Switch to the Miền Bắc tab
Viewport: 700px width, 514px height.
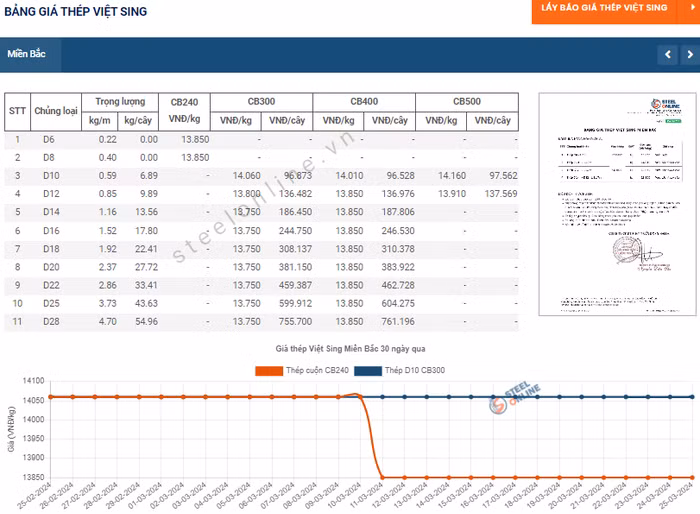31,54
